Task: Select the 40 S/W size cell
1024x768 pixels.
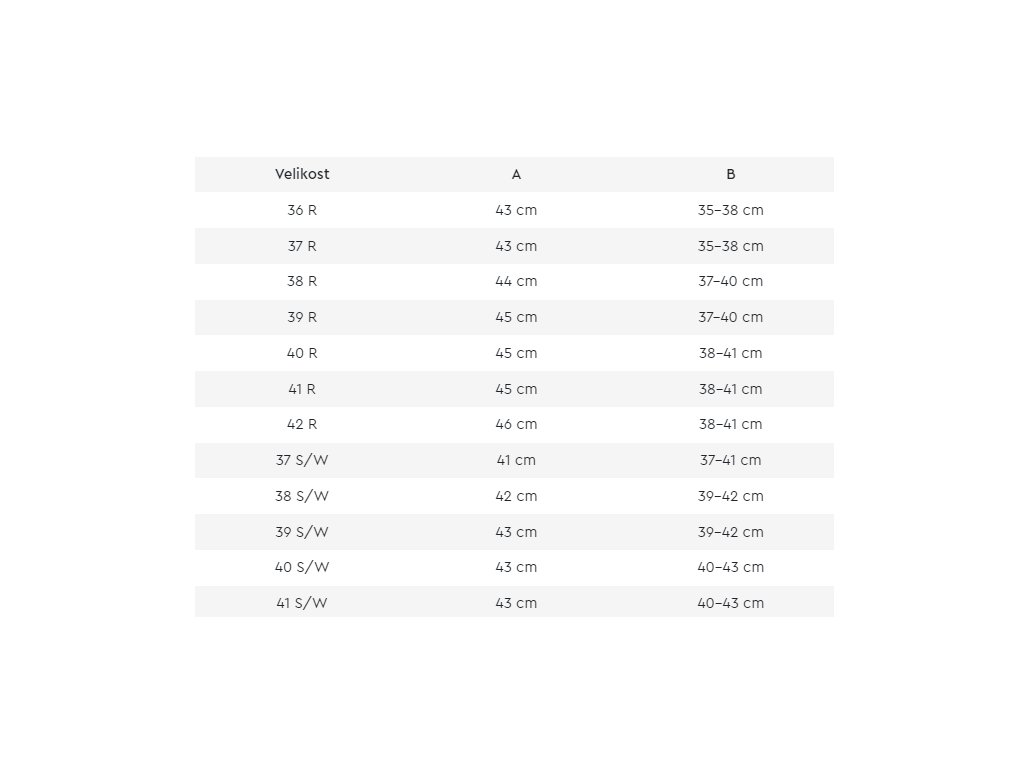Action: [x=302, y=568]
